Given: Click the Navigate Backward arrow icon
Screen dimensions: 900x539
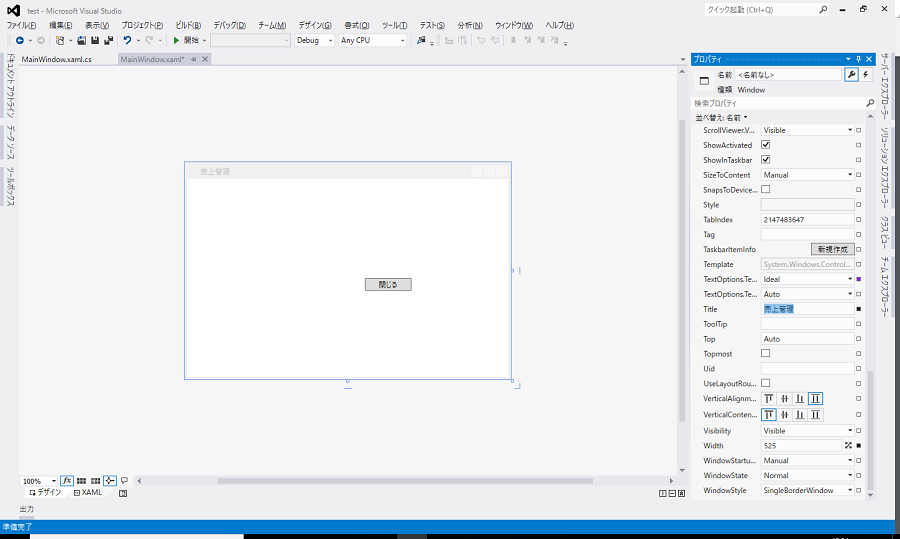Looking at the screenshot, I should point(20,40).
